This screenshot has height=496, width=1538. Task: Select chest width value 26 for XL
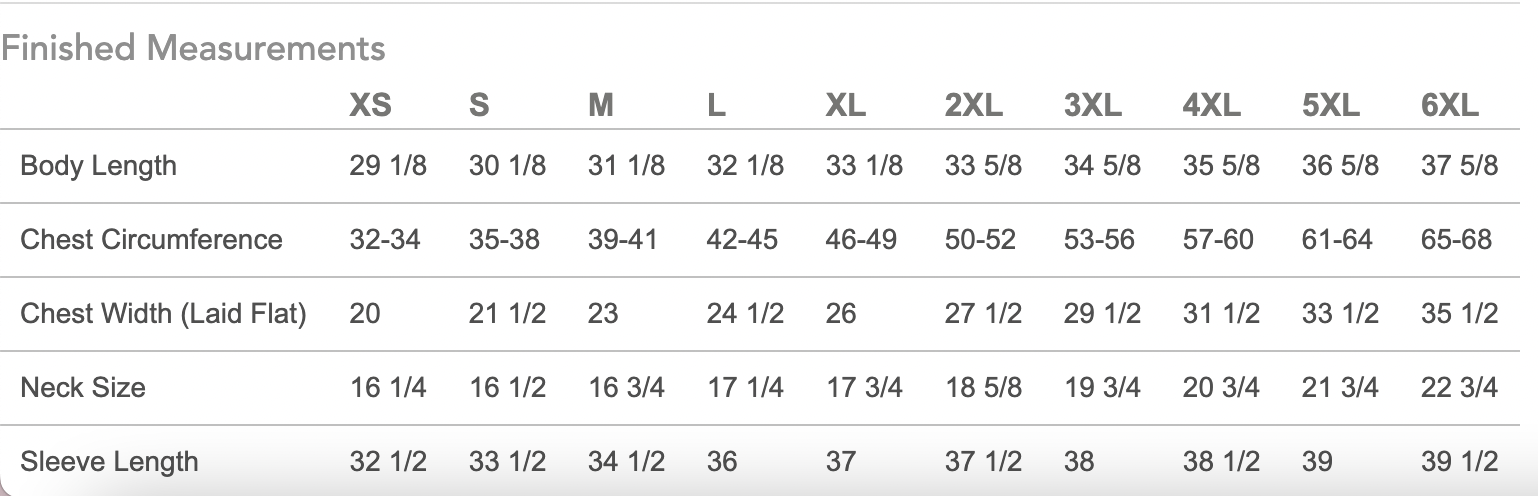pyautogui.click(x=841, y=313)
